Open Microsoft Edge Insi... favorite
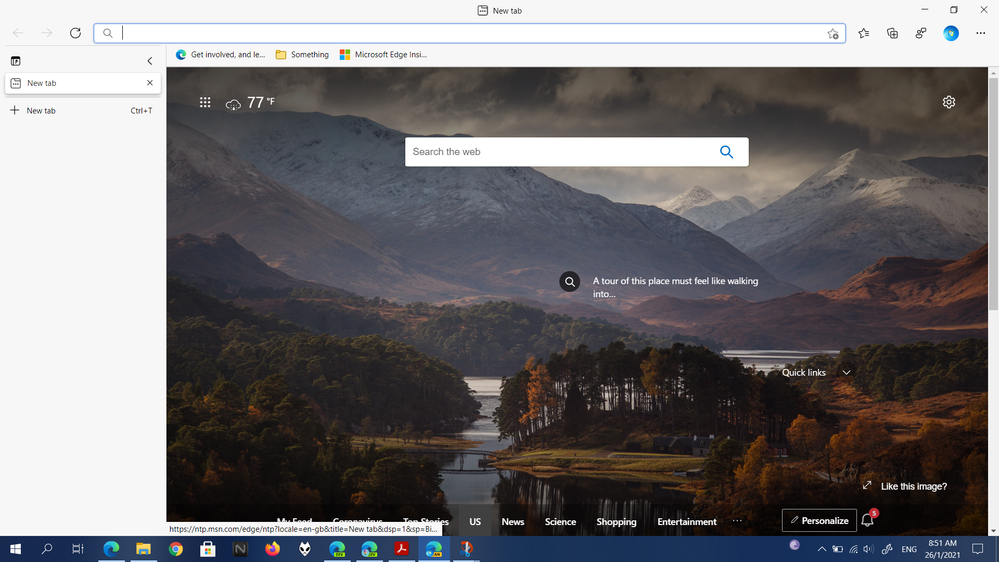The width and height of the screenshot is (999, 562). pyautogui.click(x=383, y=55)
